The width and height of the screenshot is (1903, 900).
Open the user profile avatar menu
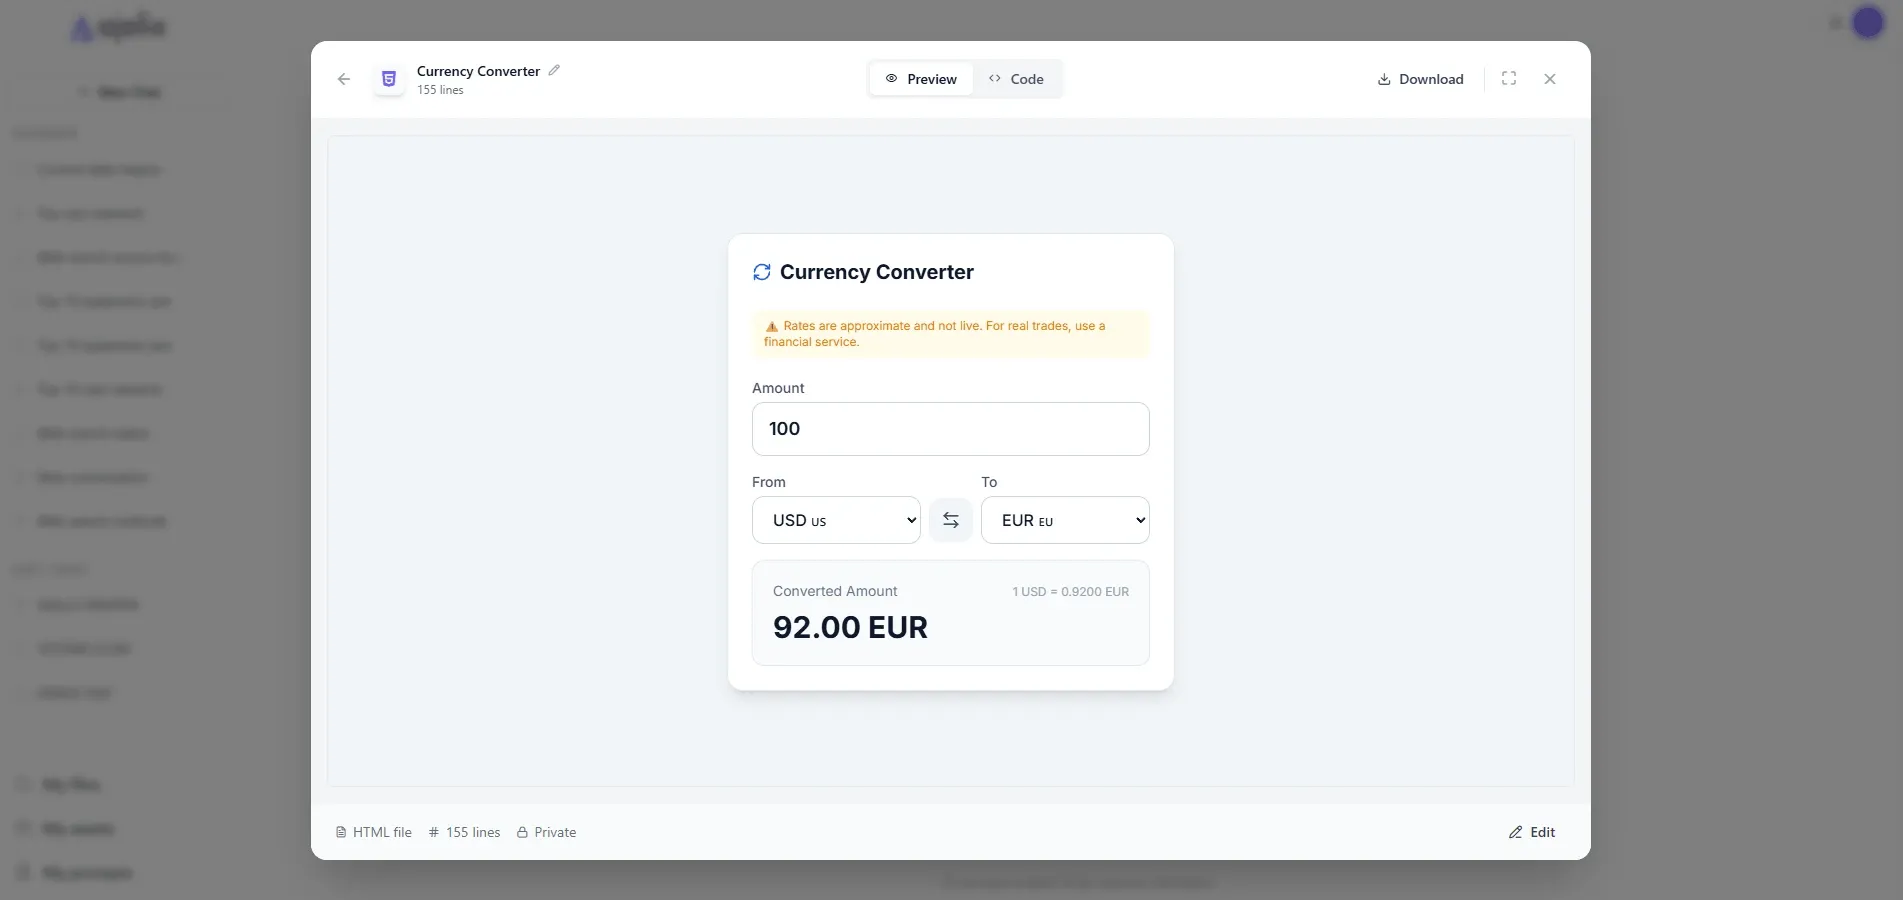click(1868, 22)
